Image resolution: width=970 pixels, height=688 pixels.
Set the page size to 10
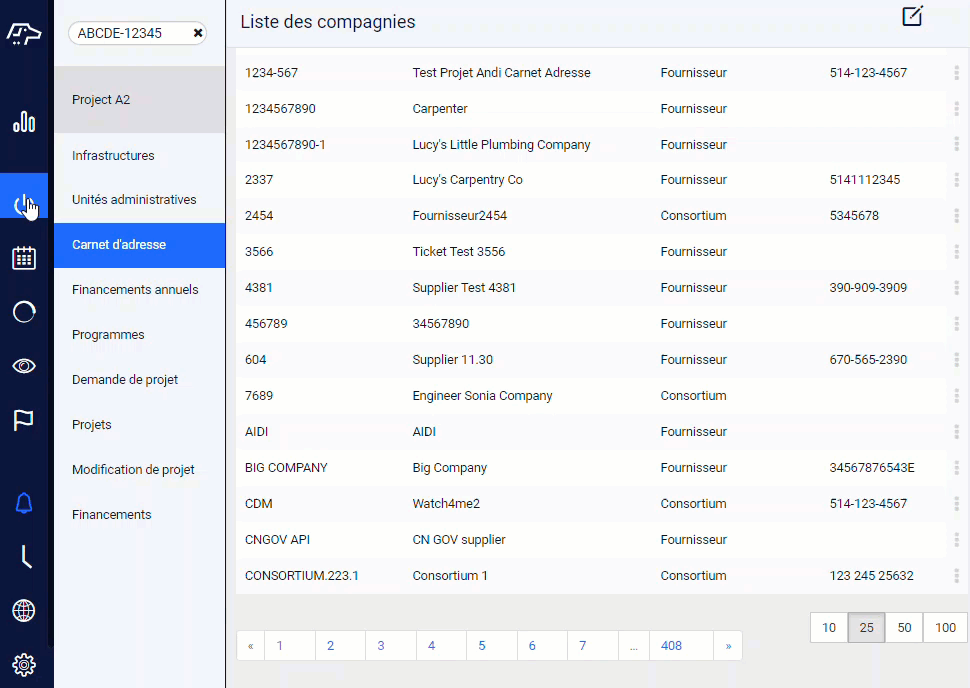coord(829,627)
